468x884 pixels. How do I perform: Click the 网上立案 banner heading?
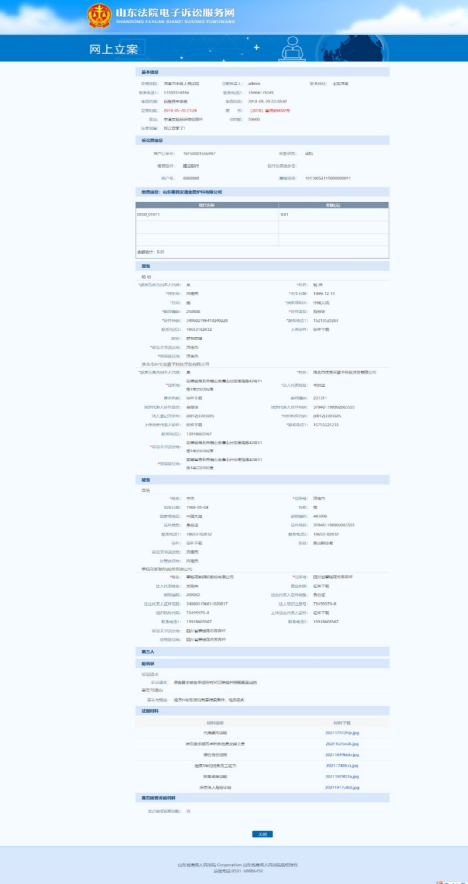114,49
